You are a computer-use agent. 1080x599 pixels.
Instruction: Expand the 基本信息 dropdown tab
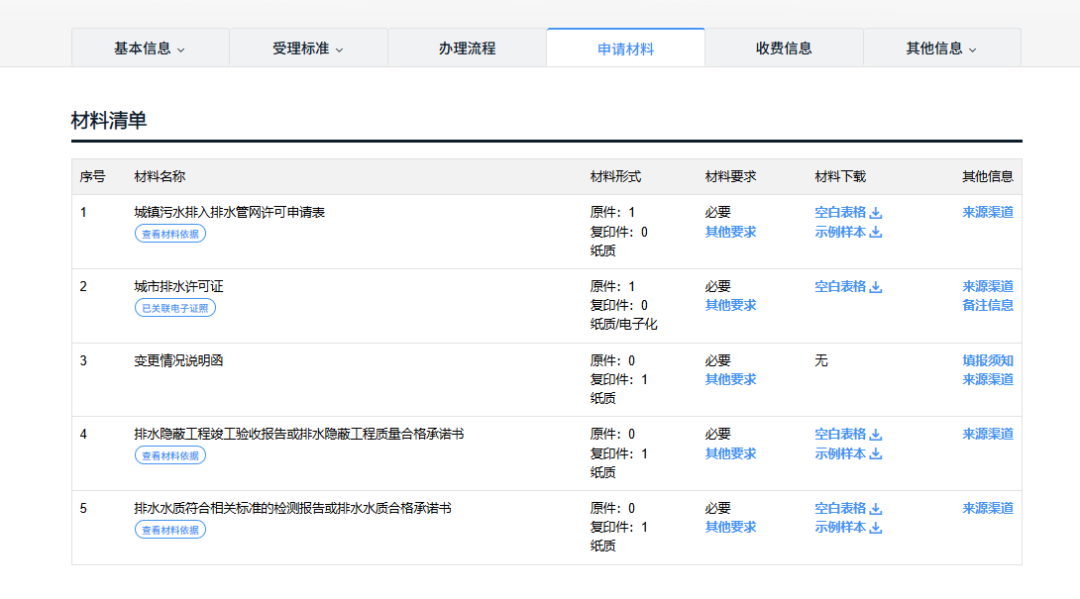pyautogui.click(x=150, y=48)
